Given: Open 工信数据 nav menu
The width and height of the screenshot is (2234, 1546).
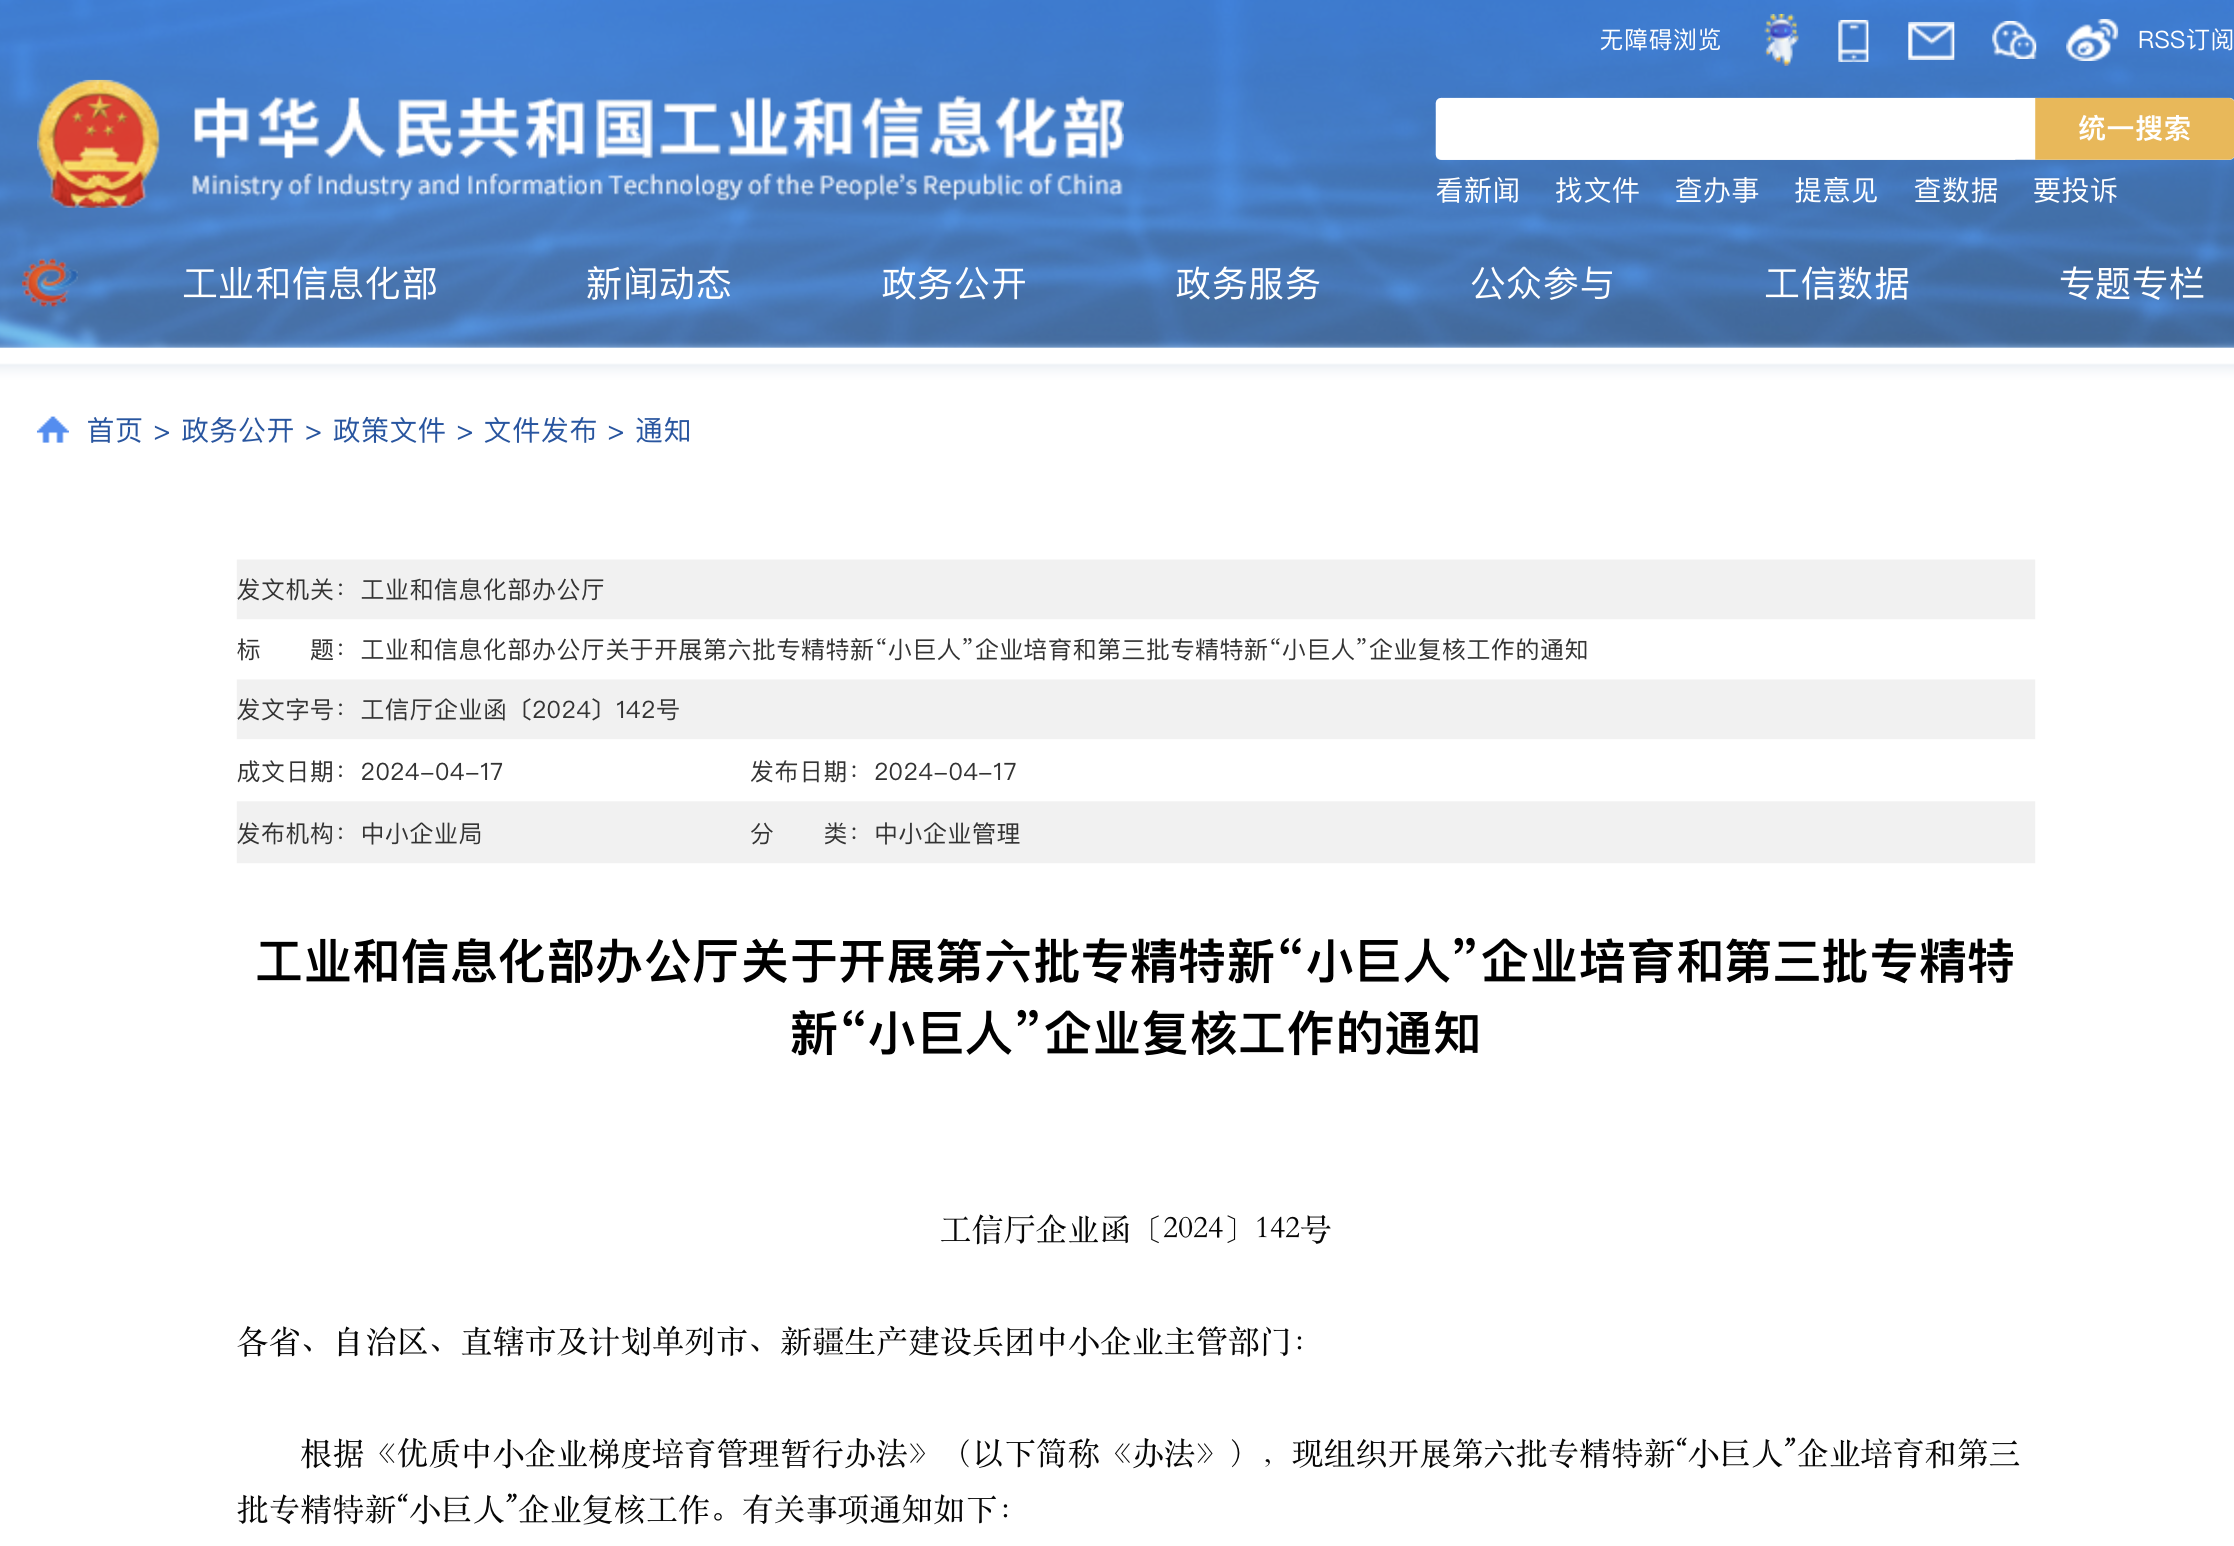Looking at the screenshot, I should (1837, 284).
